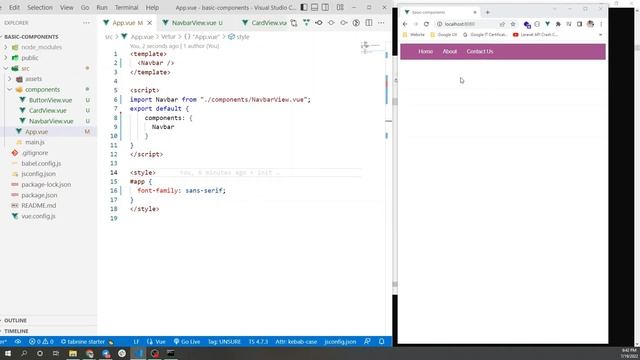Open Customize Layout icon in VS Code title bar
Image resolution: width=640 pixels, height=360 pixels.
click(340, 7)
